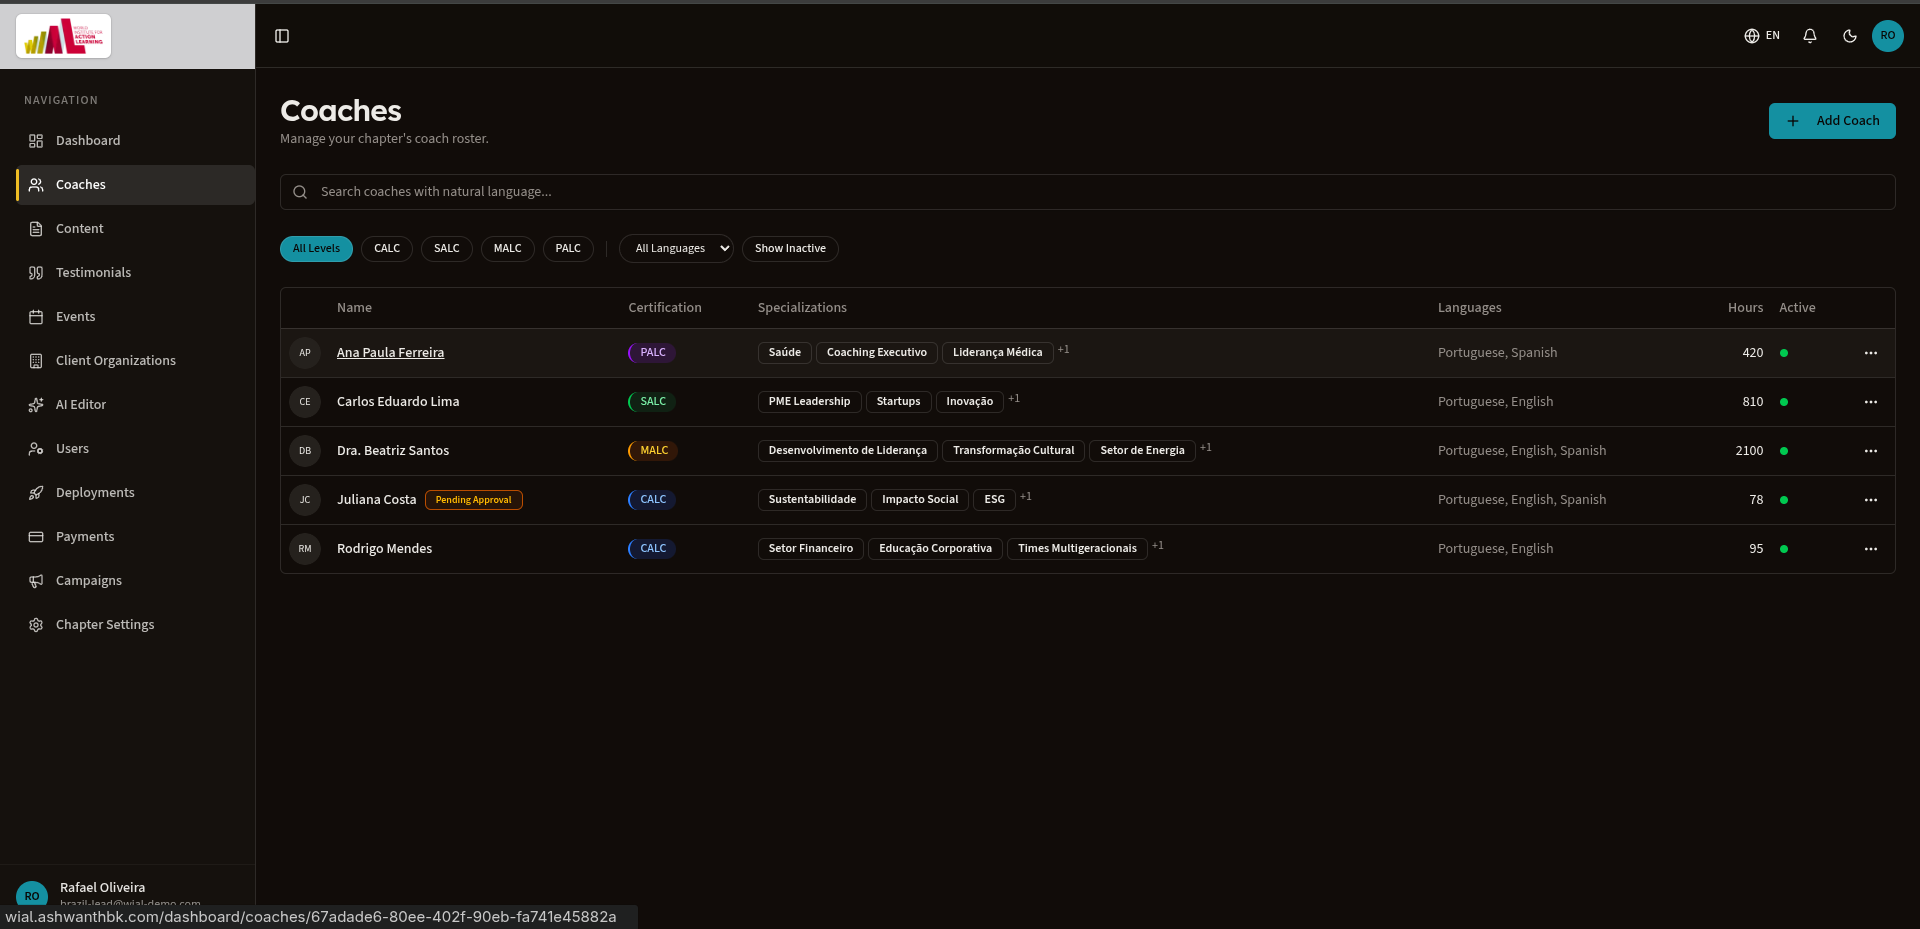Open Client Organizations page
The width and height of the screenshot is (1920, 929).
[136, 361]
